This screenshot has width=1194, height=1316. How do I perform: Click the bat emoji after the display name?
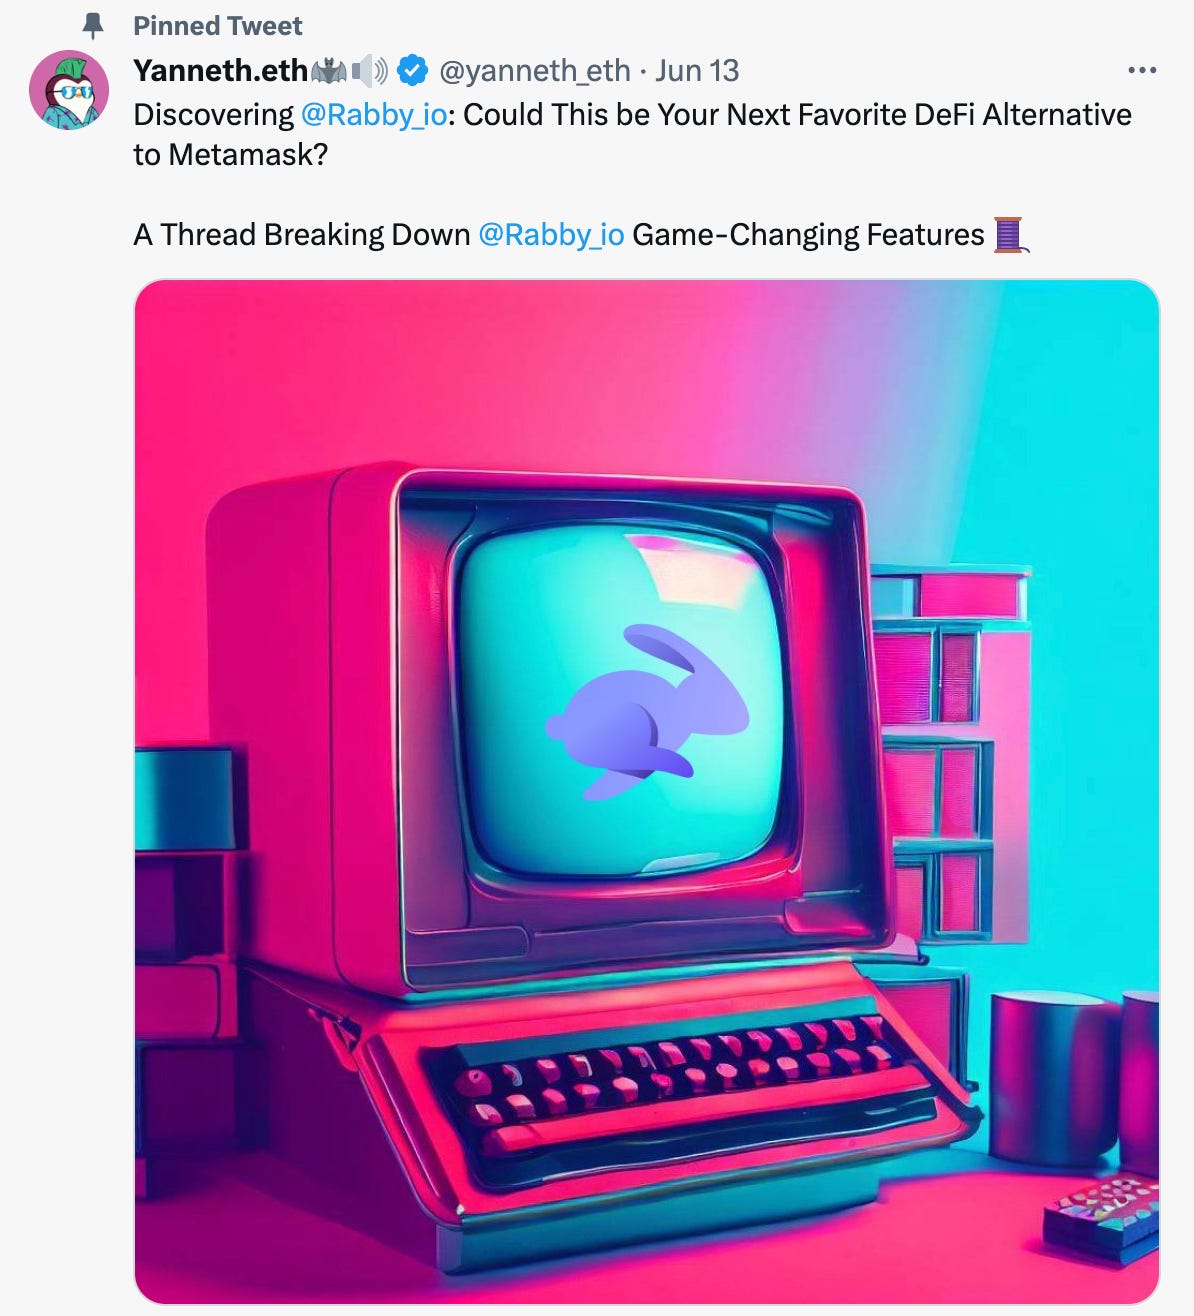point(328,71)
